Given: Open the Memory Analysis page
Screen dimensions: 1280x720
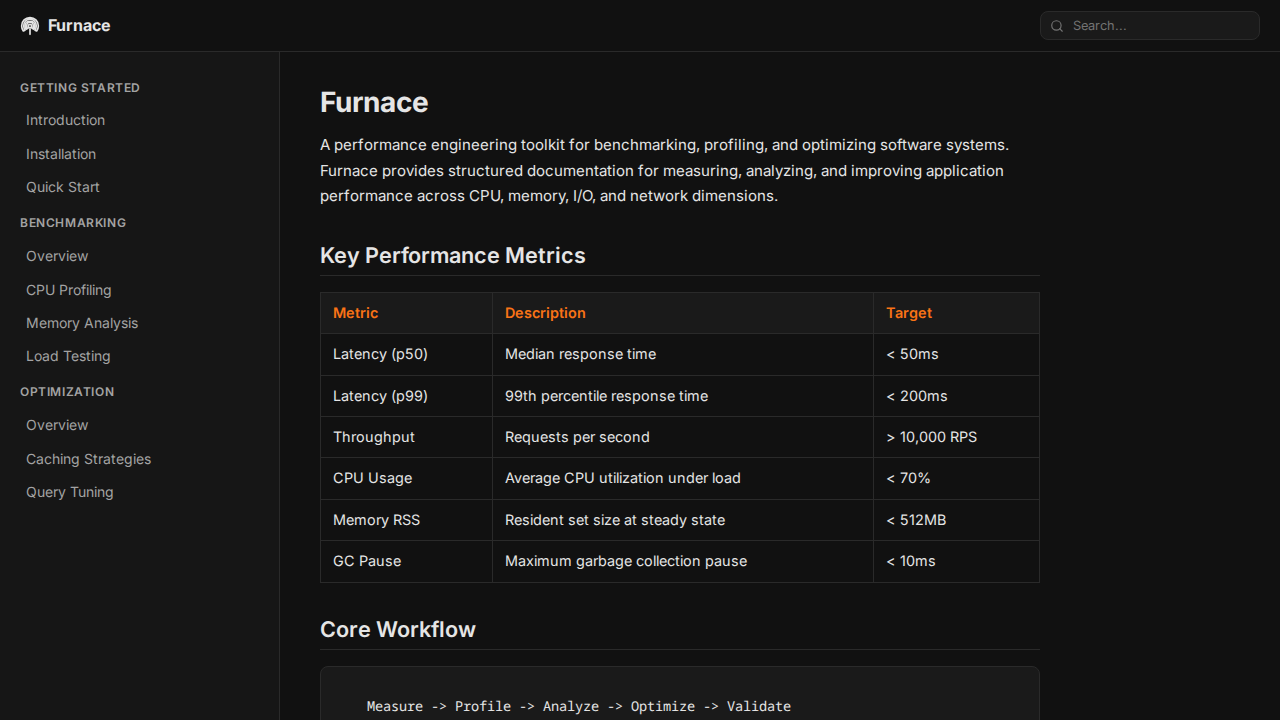Looking at the screenshot, I should coord(81,323).
